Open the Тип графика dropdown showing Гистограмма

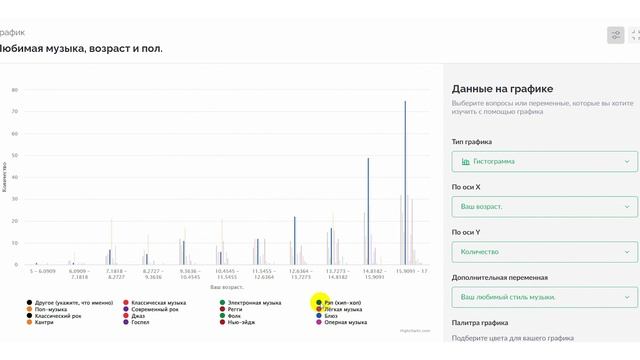point(544,162)
